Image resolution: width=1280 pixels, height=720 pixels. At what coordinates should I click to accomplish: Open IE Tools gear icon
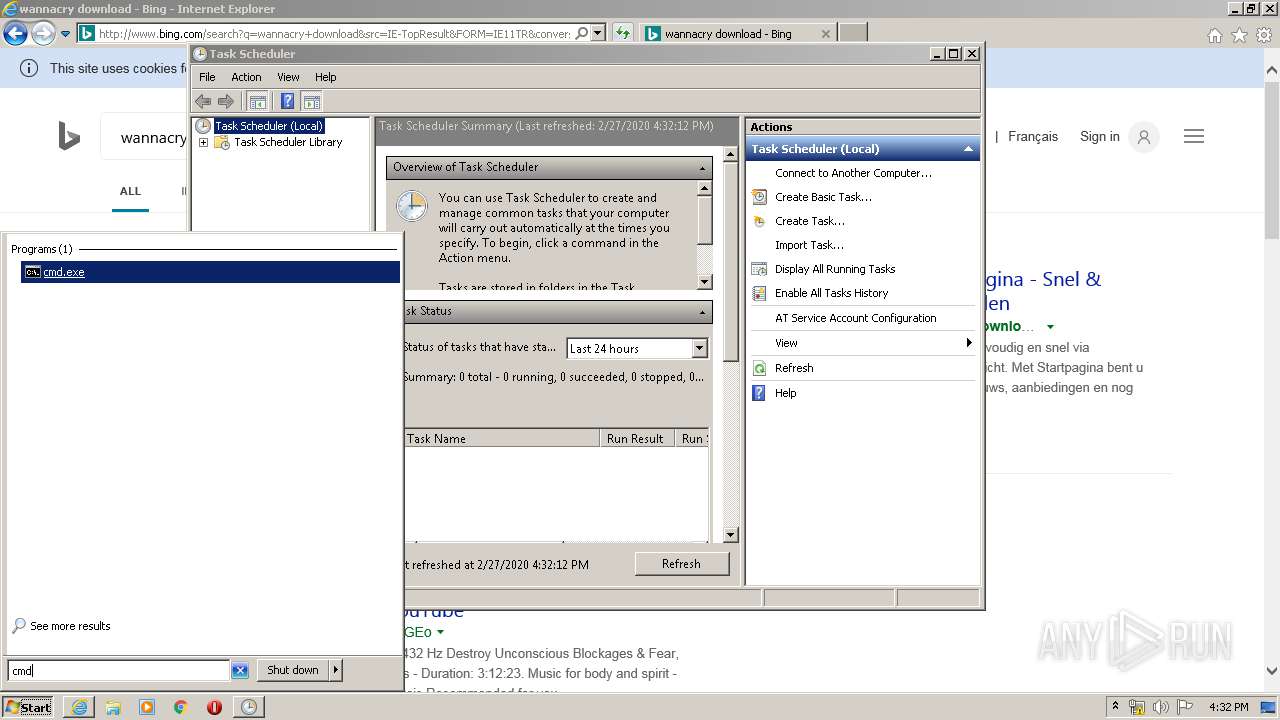pos(1264,35)
